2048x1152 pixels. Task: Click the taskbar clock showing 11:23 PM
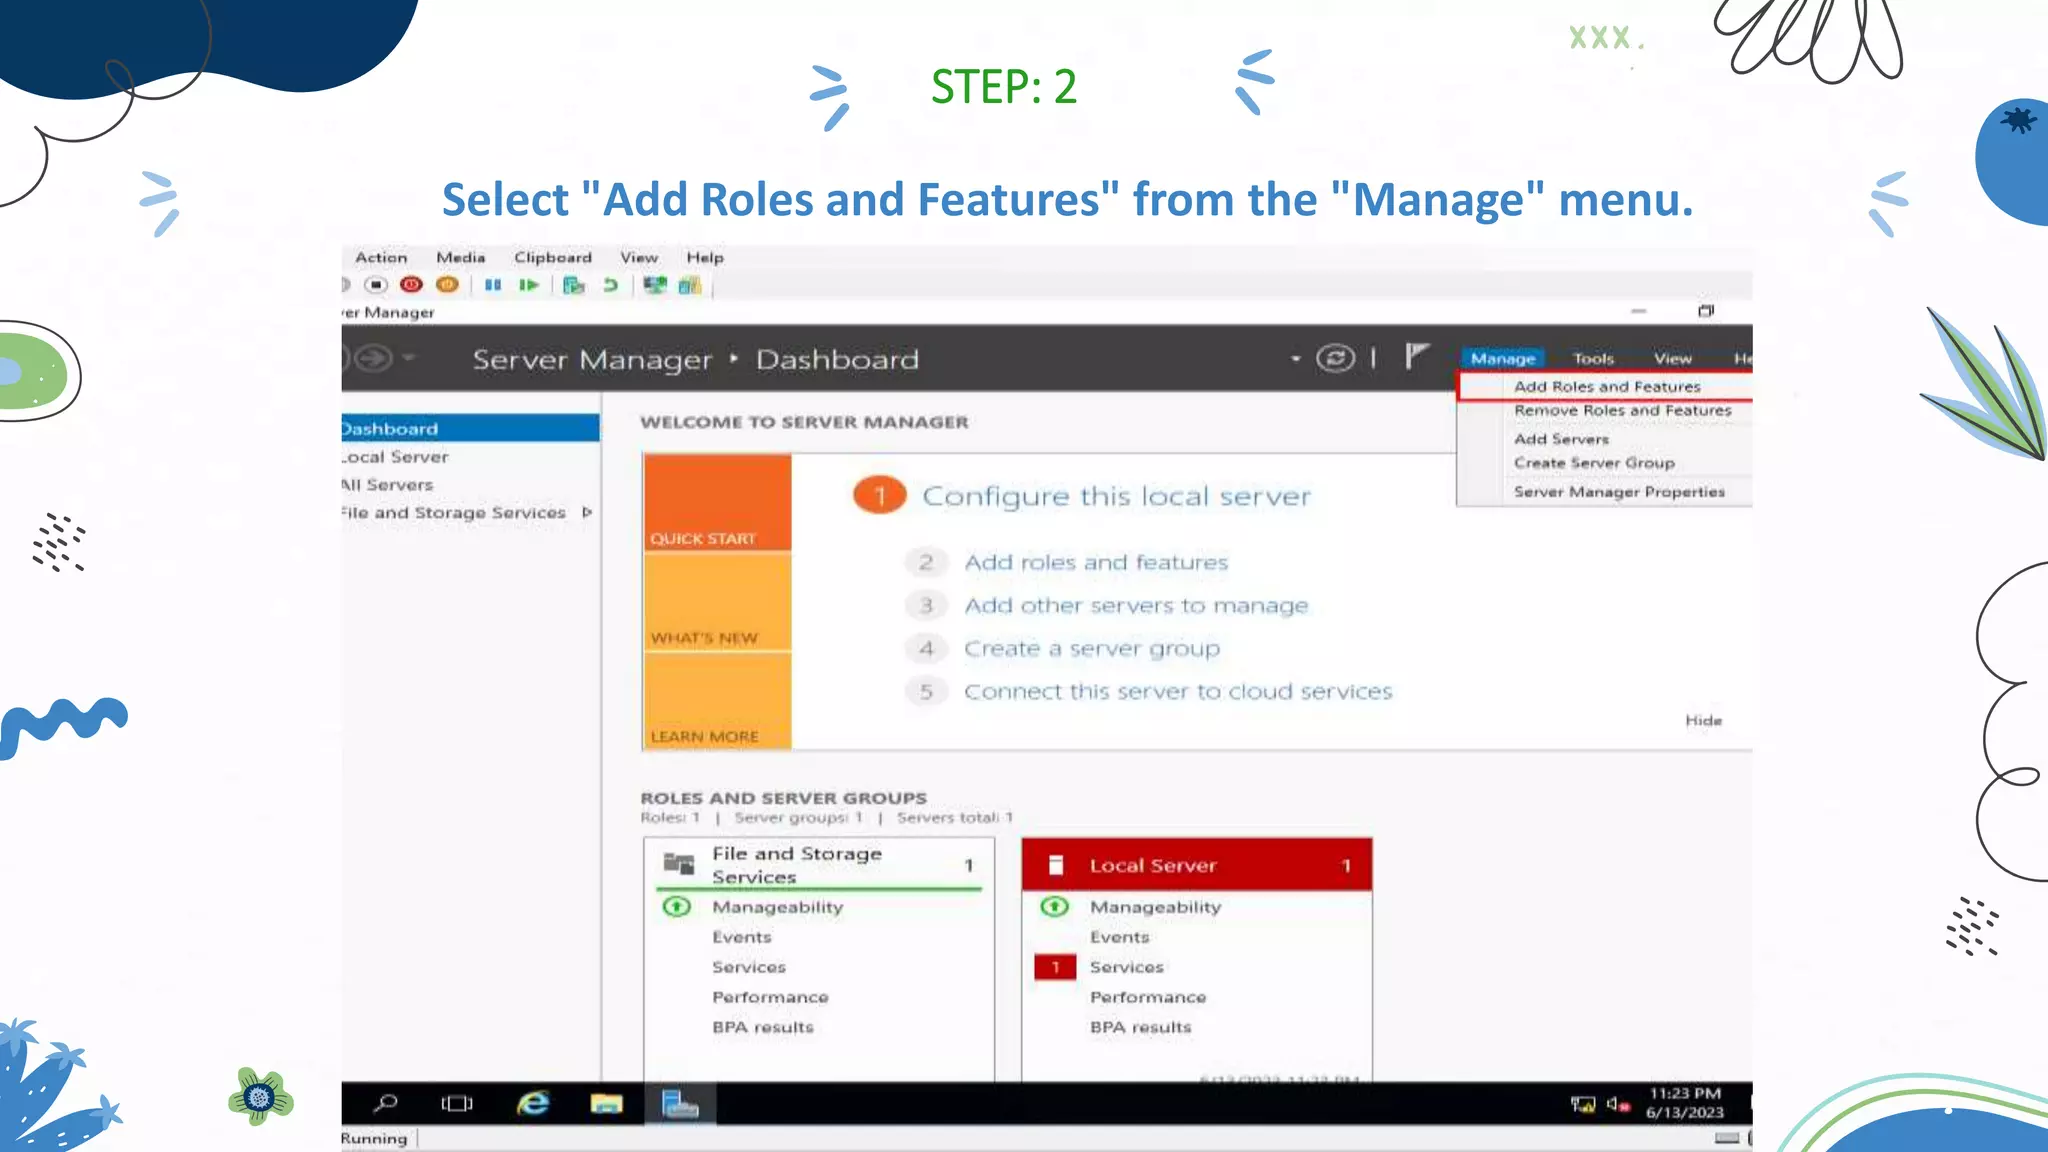[x=1685, y=1103]
